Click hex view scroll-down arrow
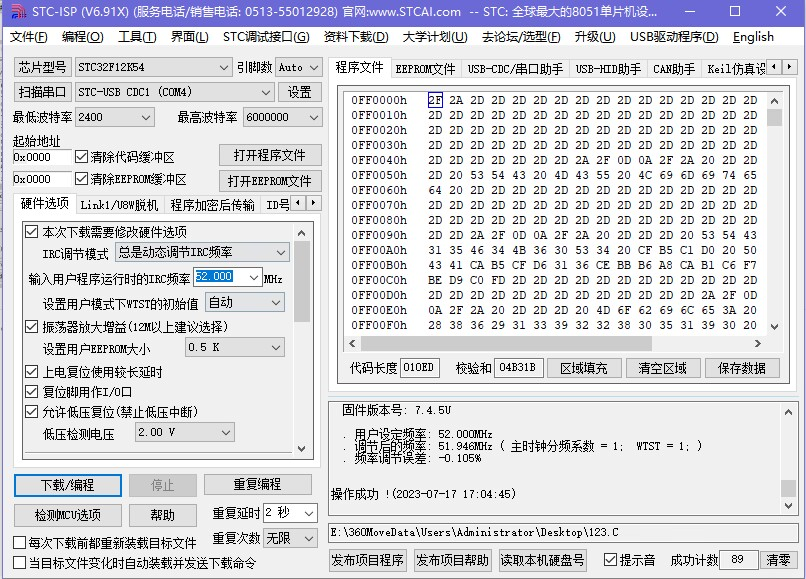Screen dimensions: 806x579 coord(775,327)
